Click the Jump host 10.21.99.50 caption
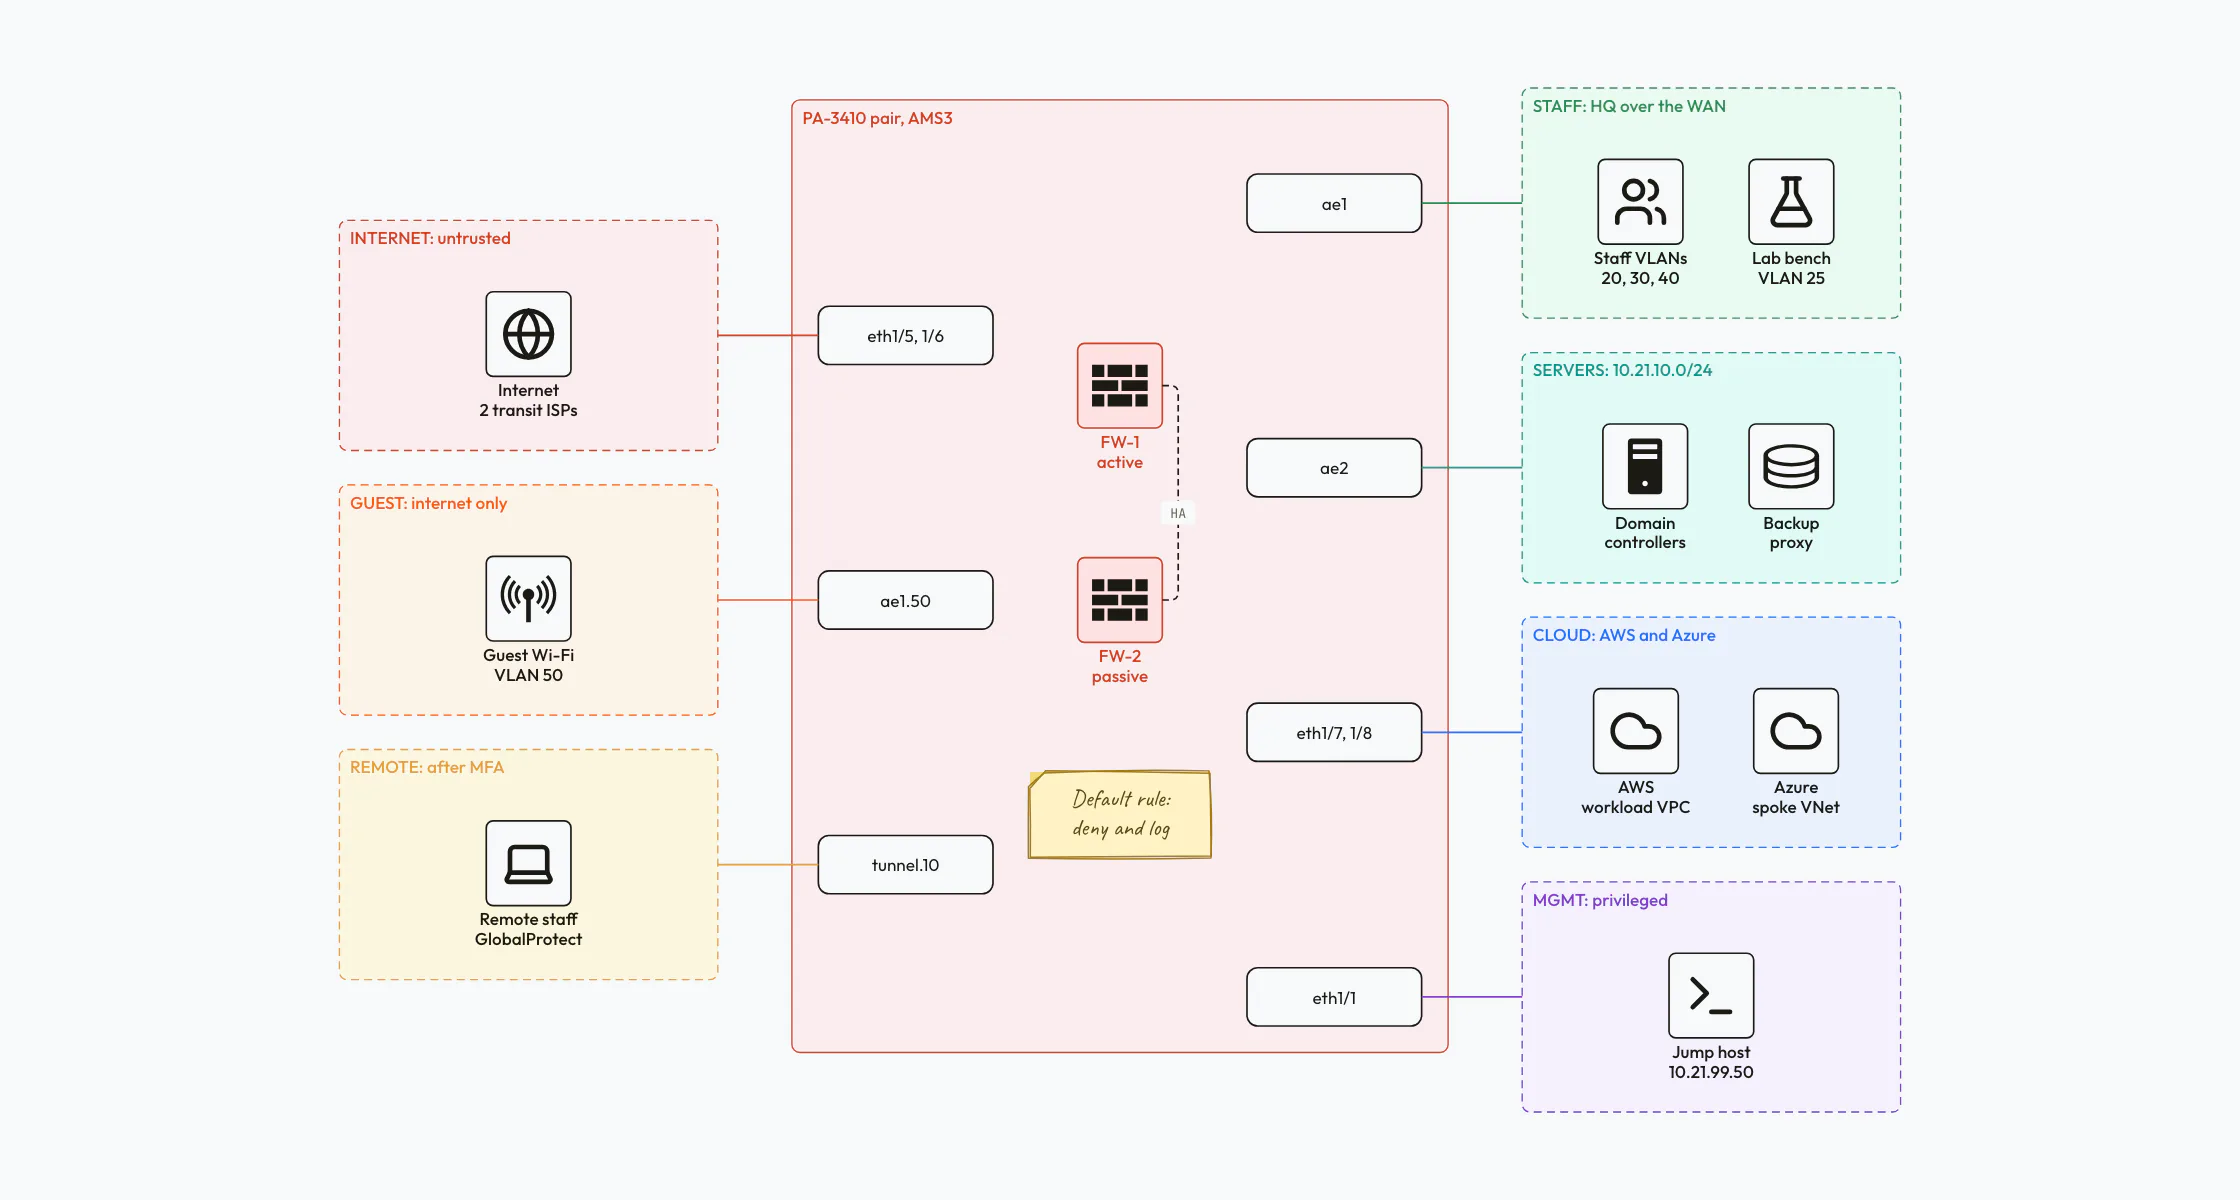Image resolution: width=2240 pixels, height=1200 pixels. pyautogui.click(x=1711, y=1062)
